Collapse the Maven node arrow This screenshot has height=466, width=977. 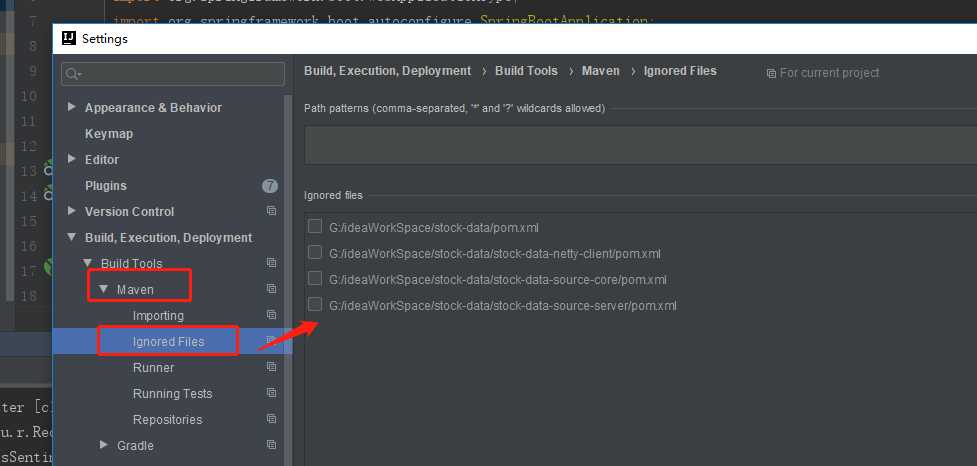pyautogui.click(x=103, y=290)
